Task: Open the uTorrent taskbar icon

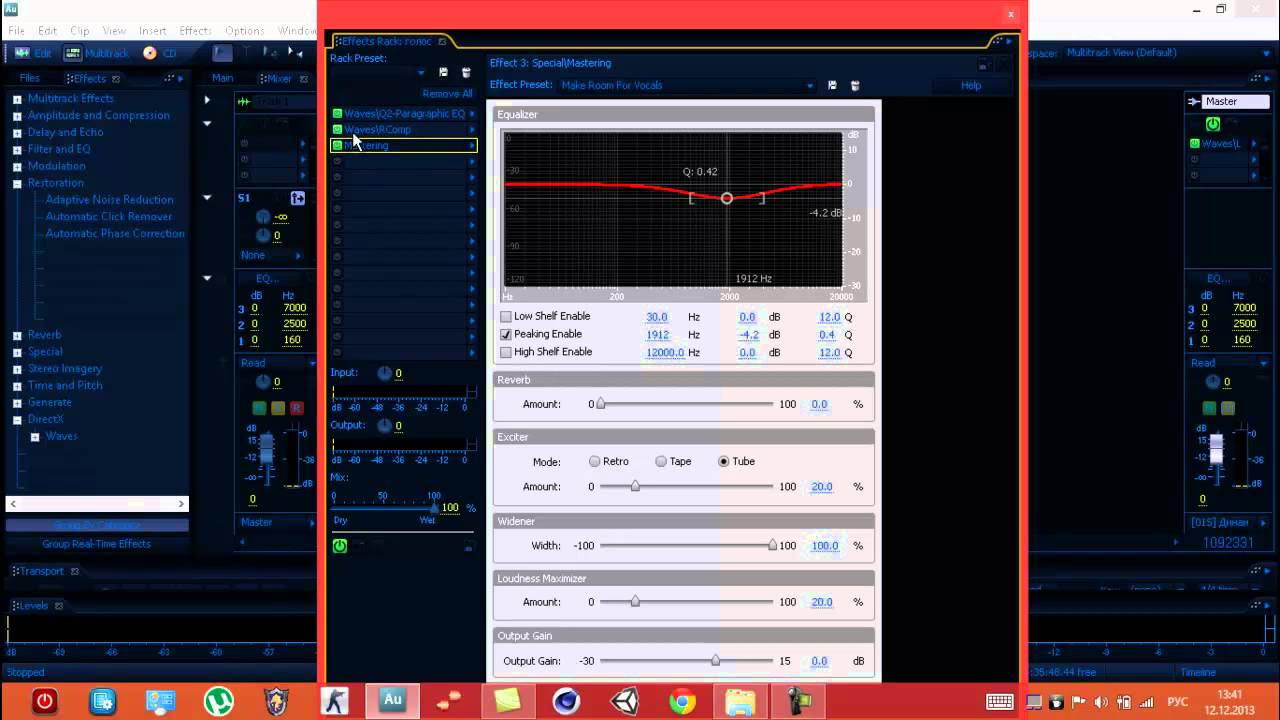Action: [x=218, y=702]
